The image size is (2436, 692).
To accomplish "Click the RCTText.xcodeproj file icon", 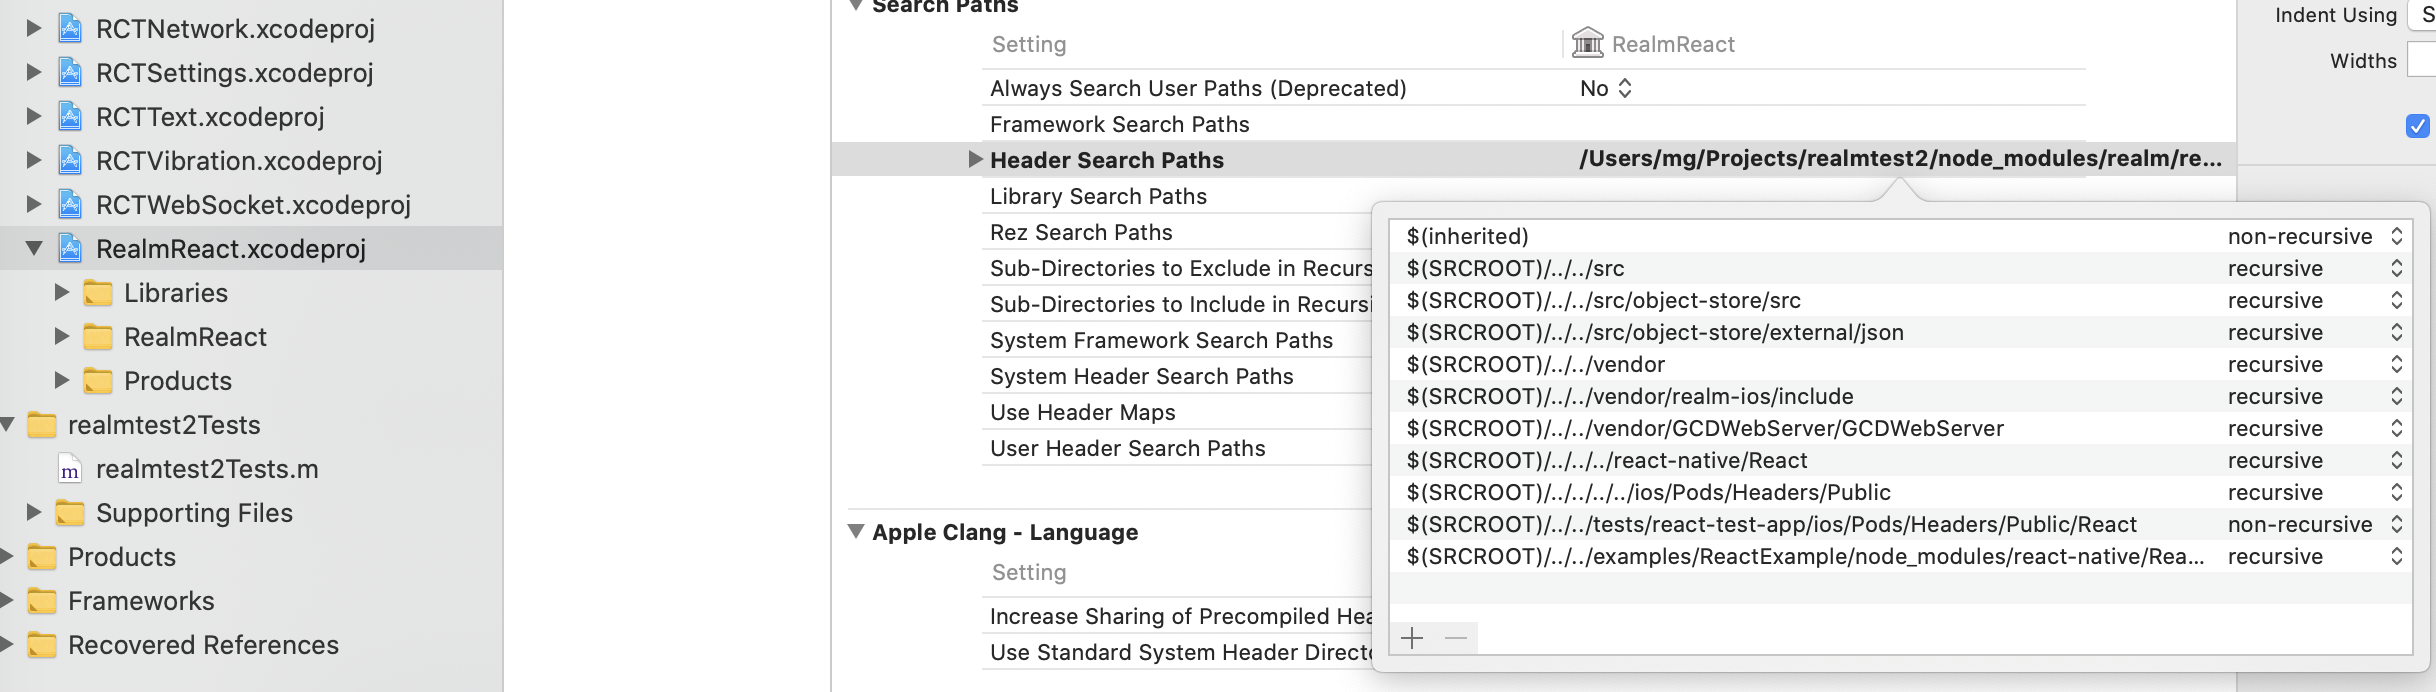I will pos(70,117).
